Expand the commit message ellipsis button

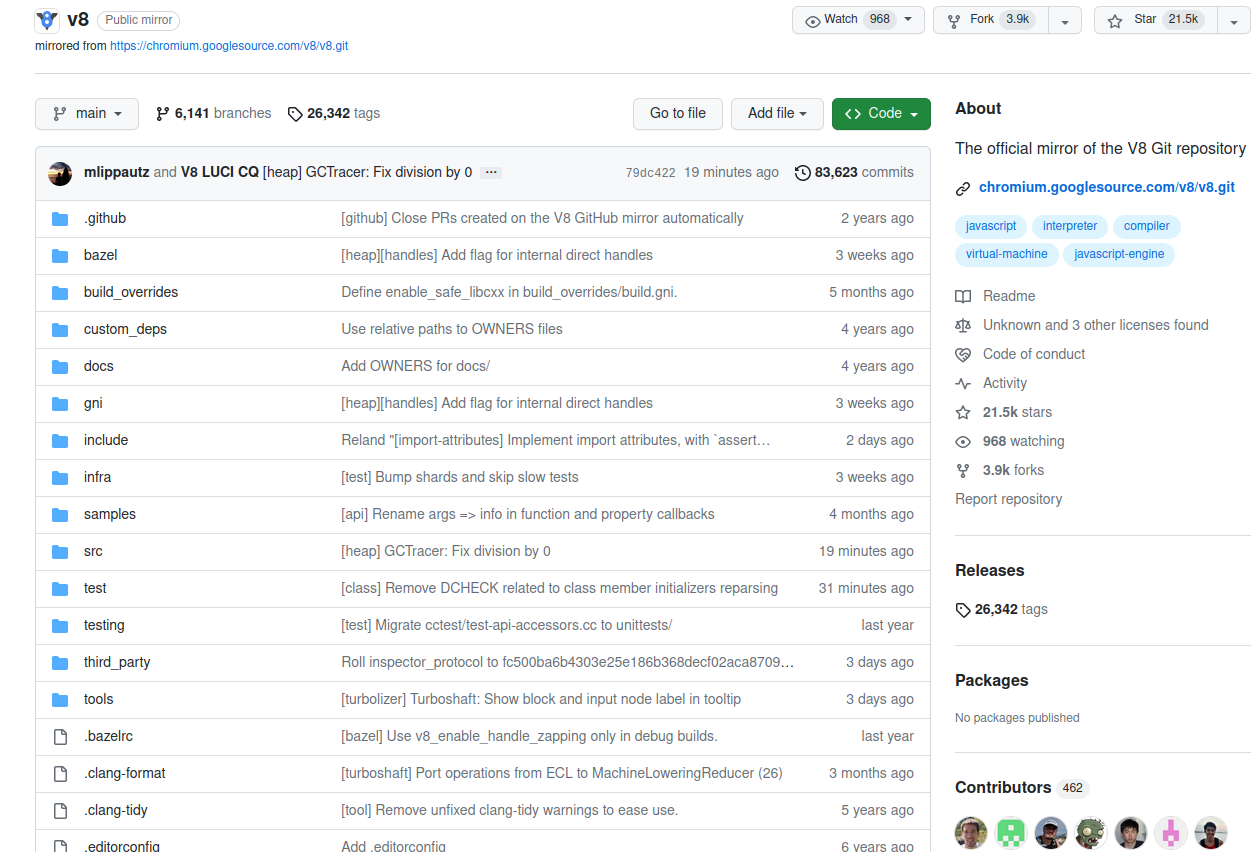[x=490, y=173]
